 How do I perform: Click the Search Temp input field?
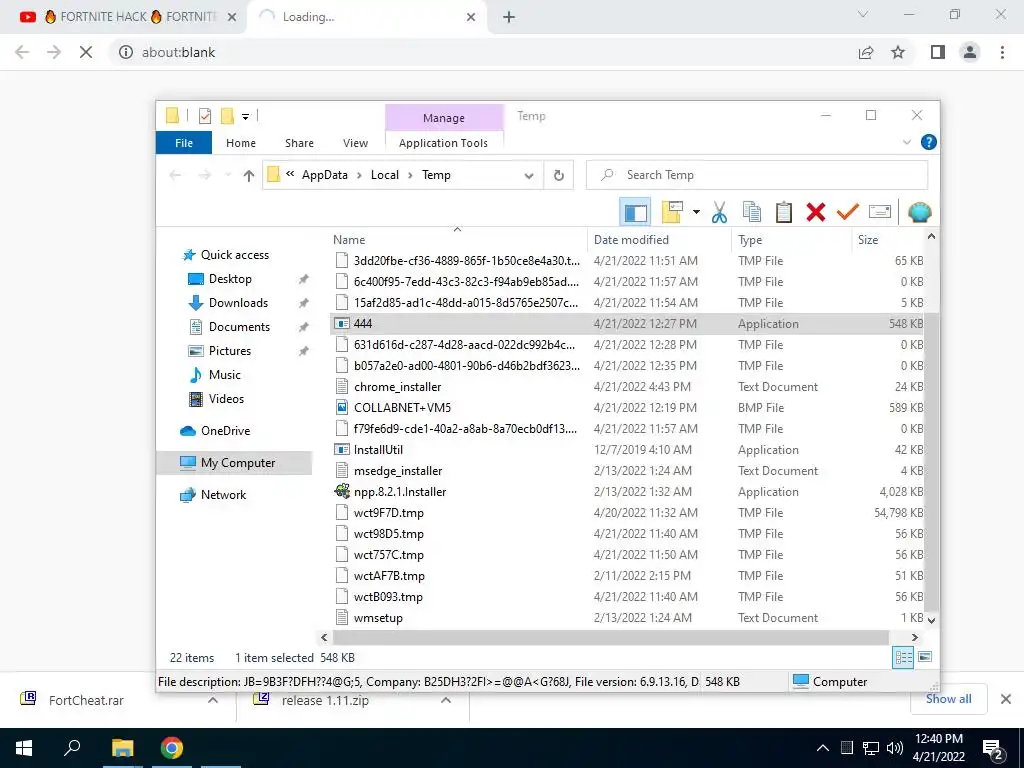coord(756,175)
